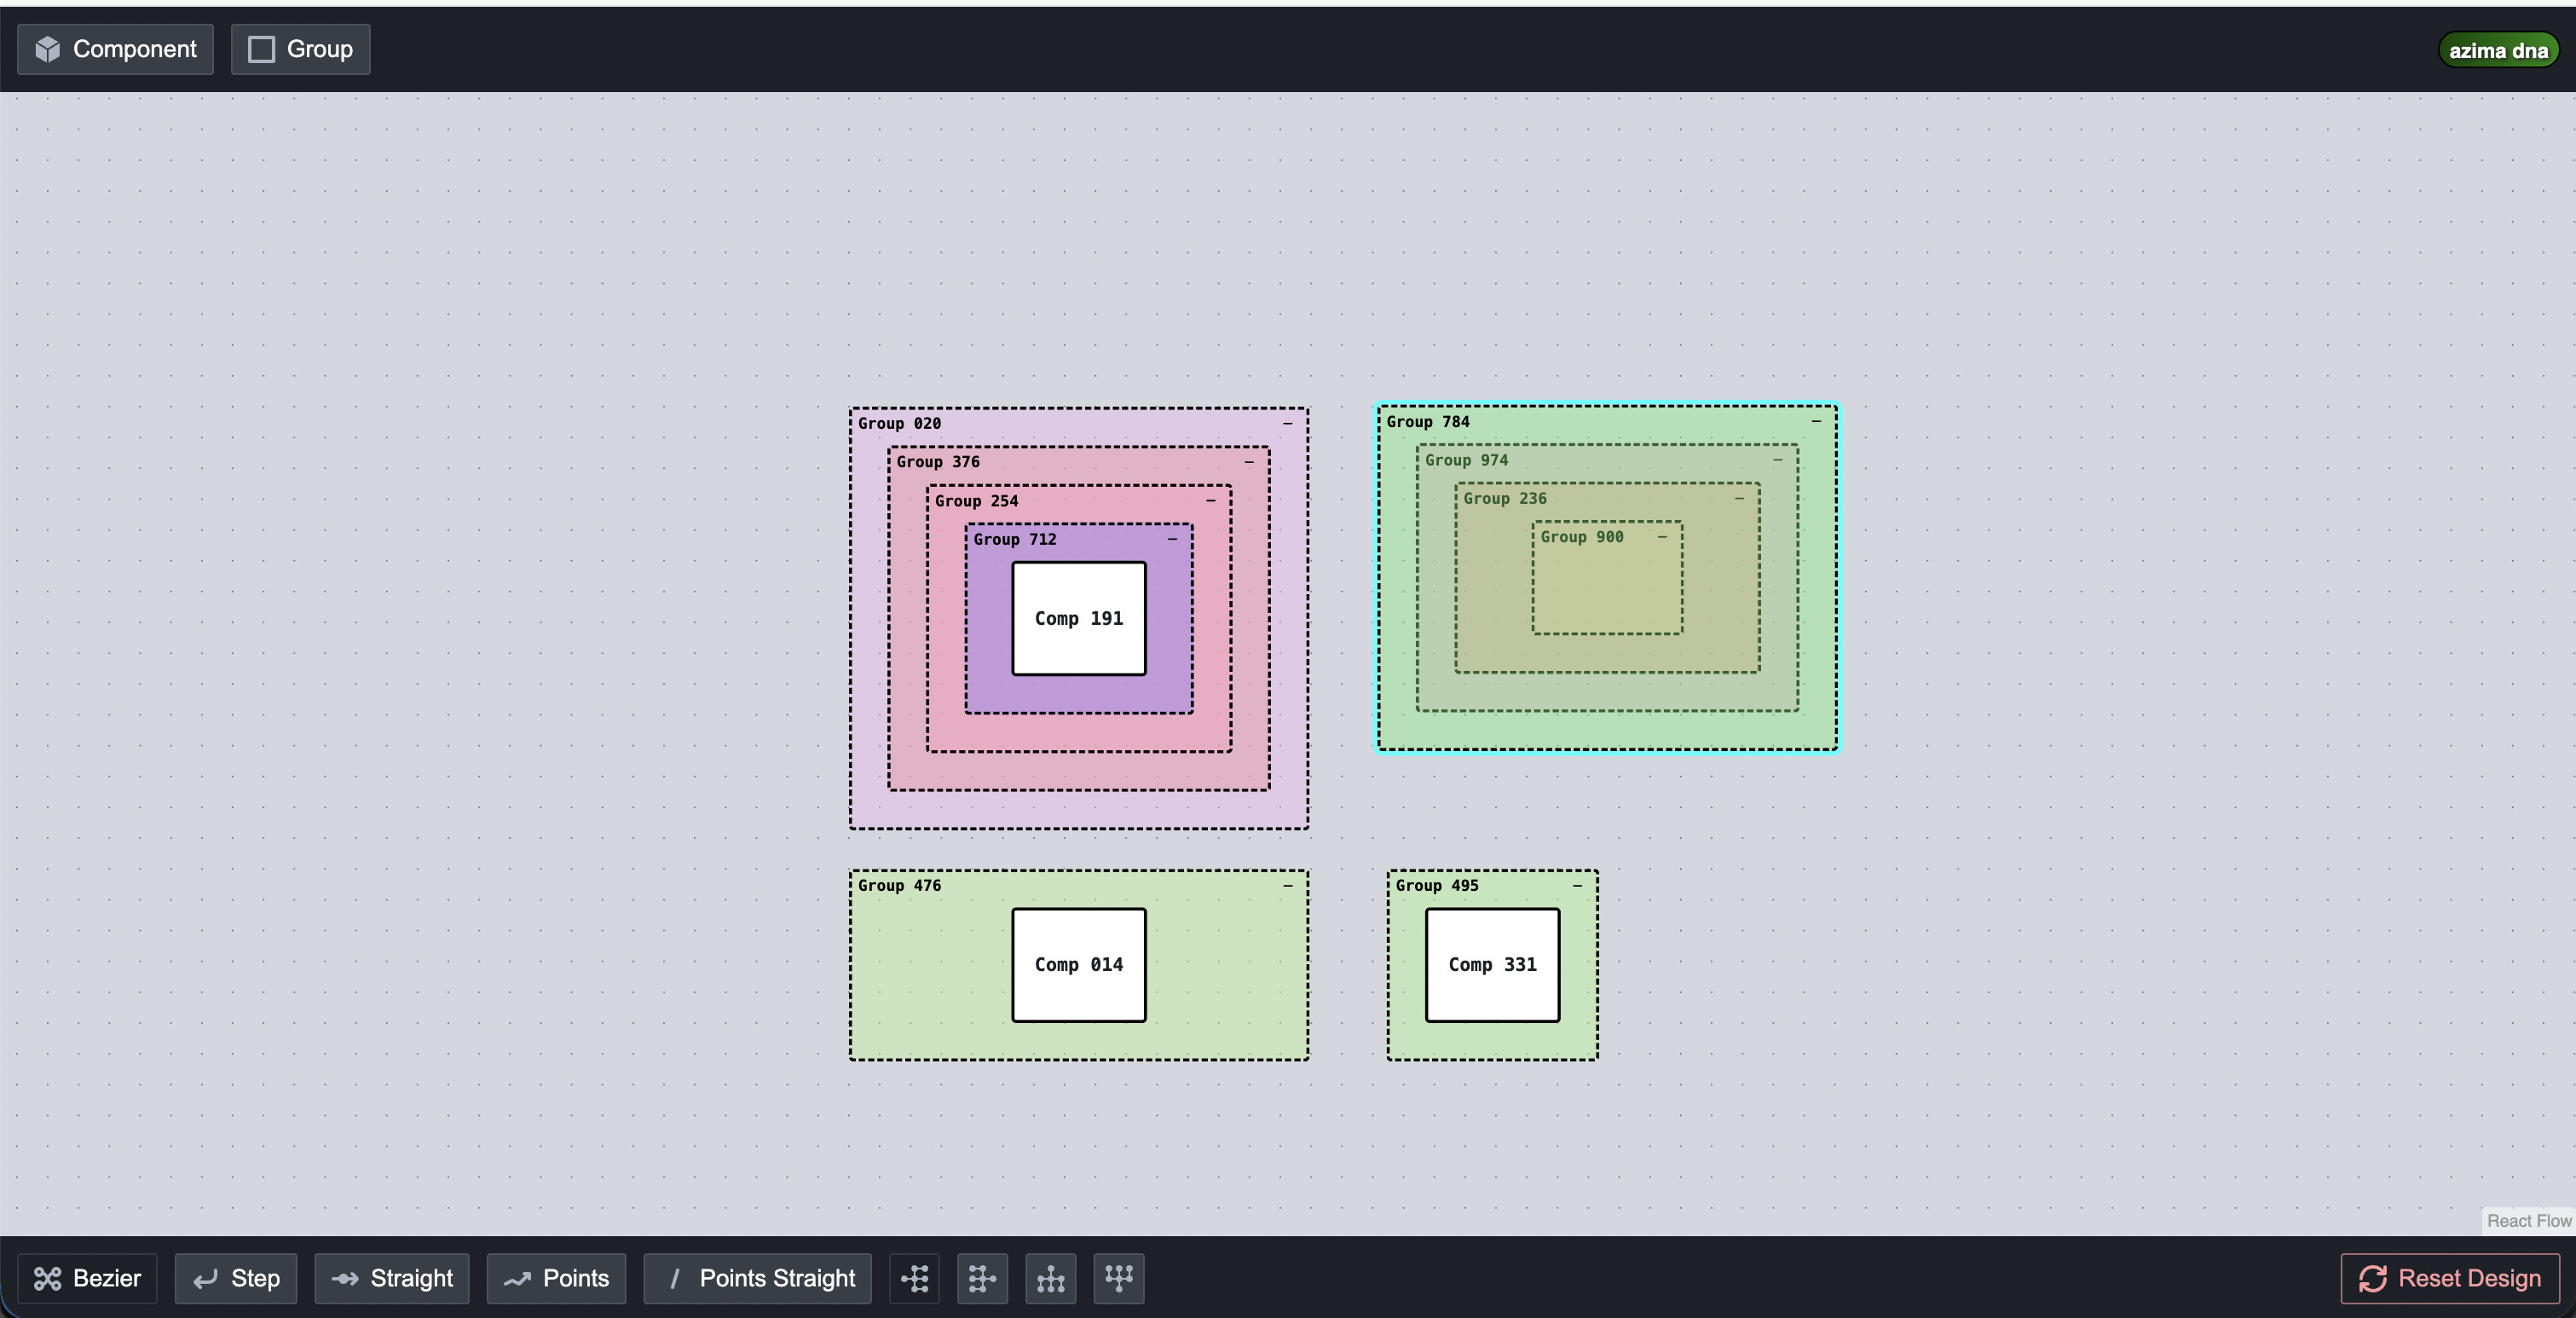This screenshot has width=2576, height=1318.
Task: Collapse Group 784 with its minus toggle
Action: point(1818,421)
